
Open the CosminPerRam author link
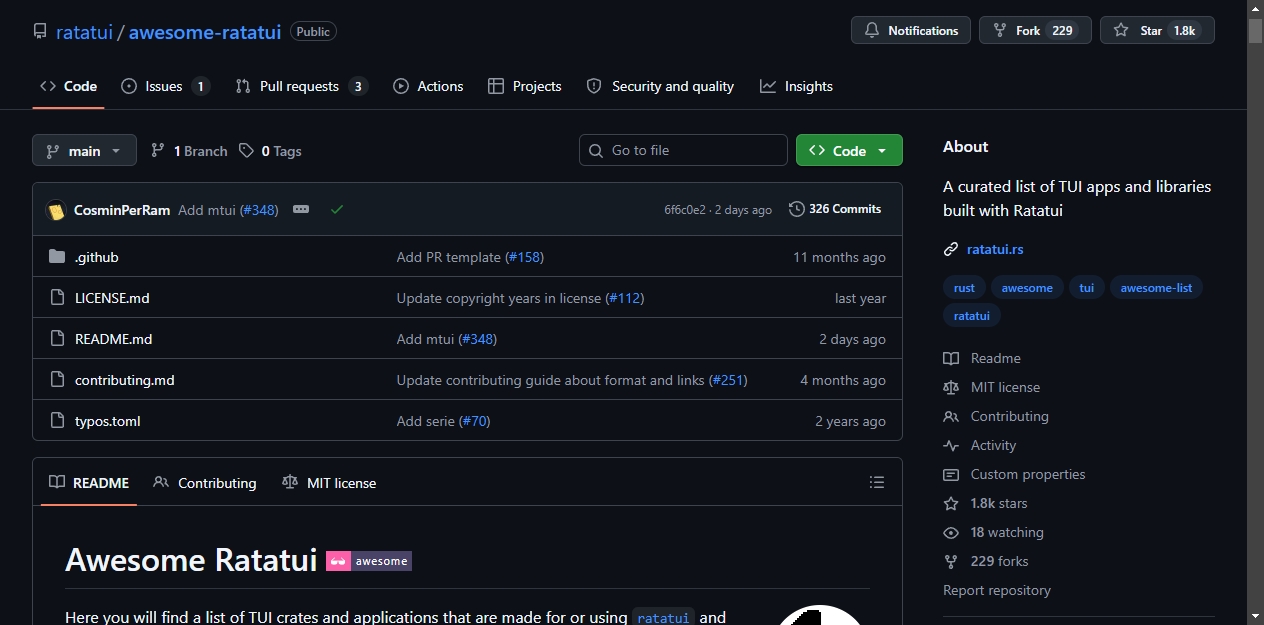[122, 210]
